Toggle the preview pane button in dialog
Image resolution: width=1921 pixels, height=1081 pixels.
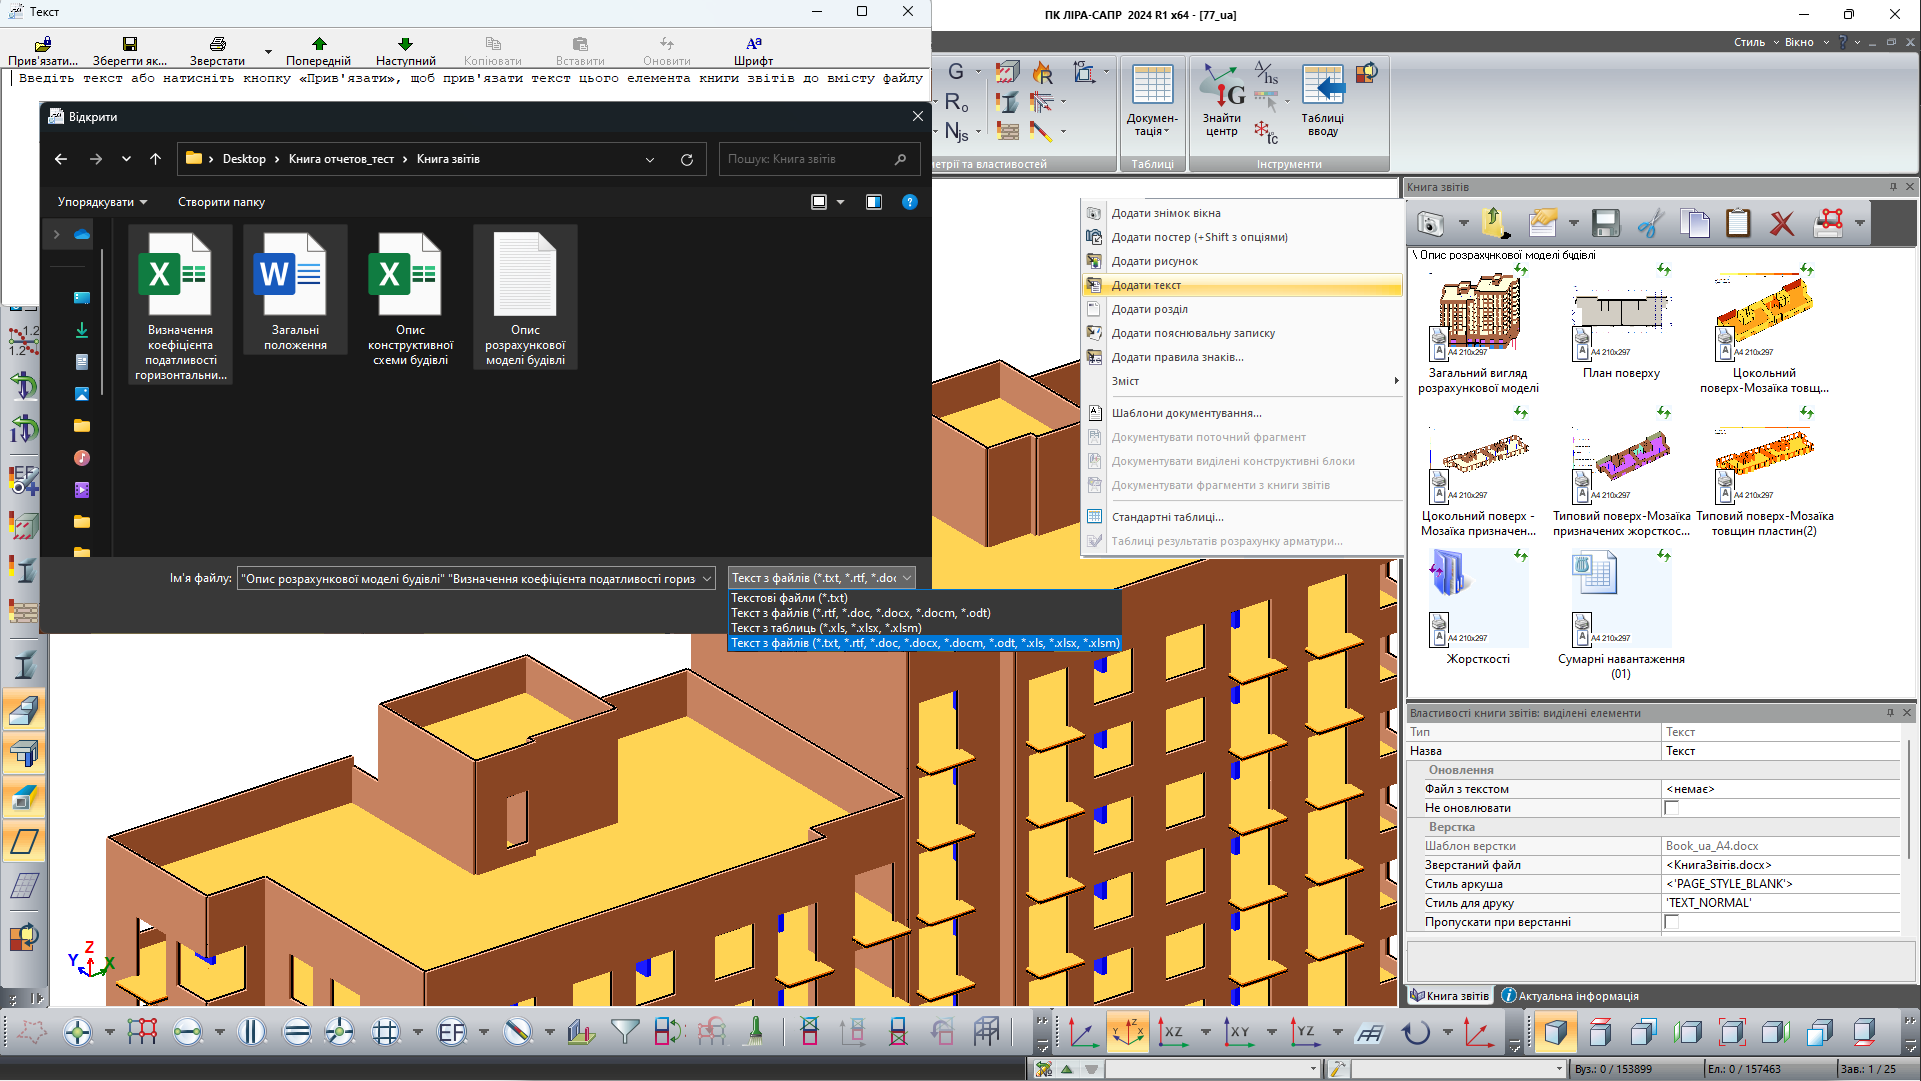(x=874, y=202)
